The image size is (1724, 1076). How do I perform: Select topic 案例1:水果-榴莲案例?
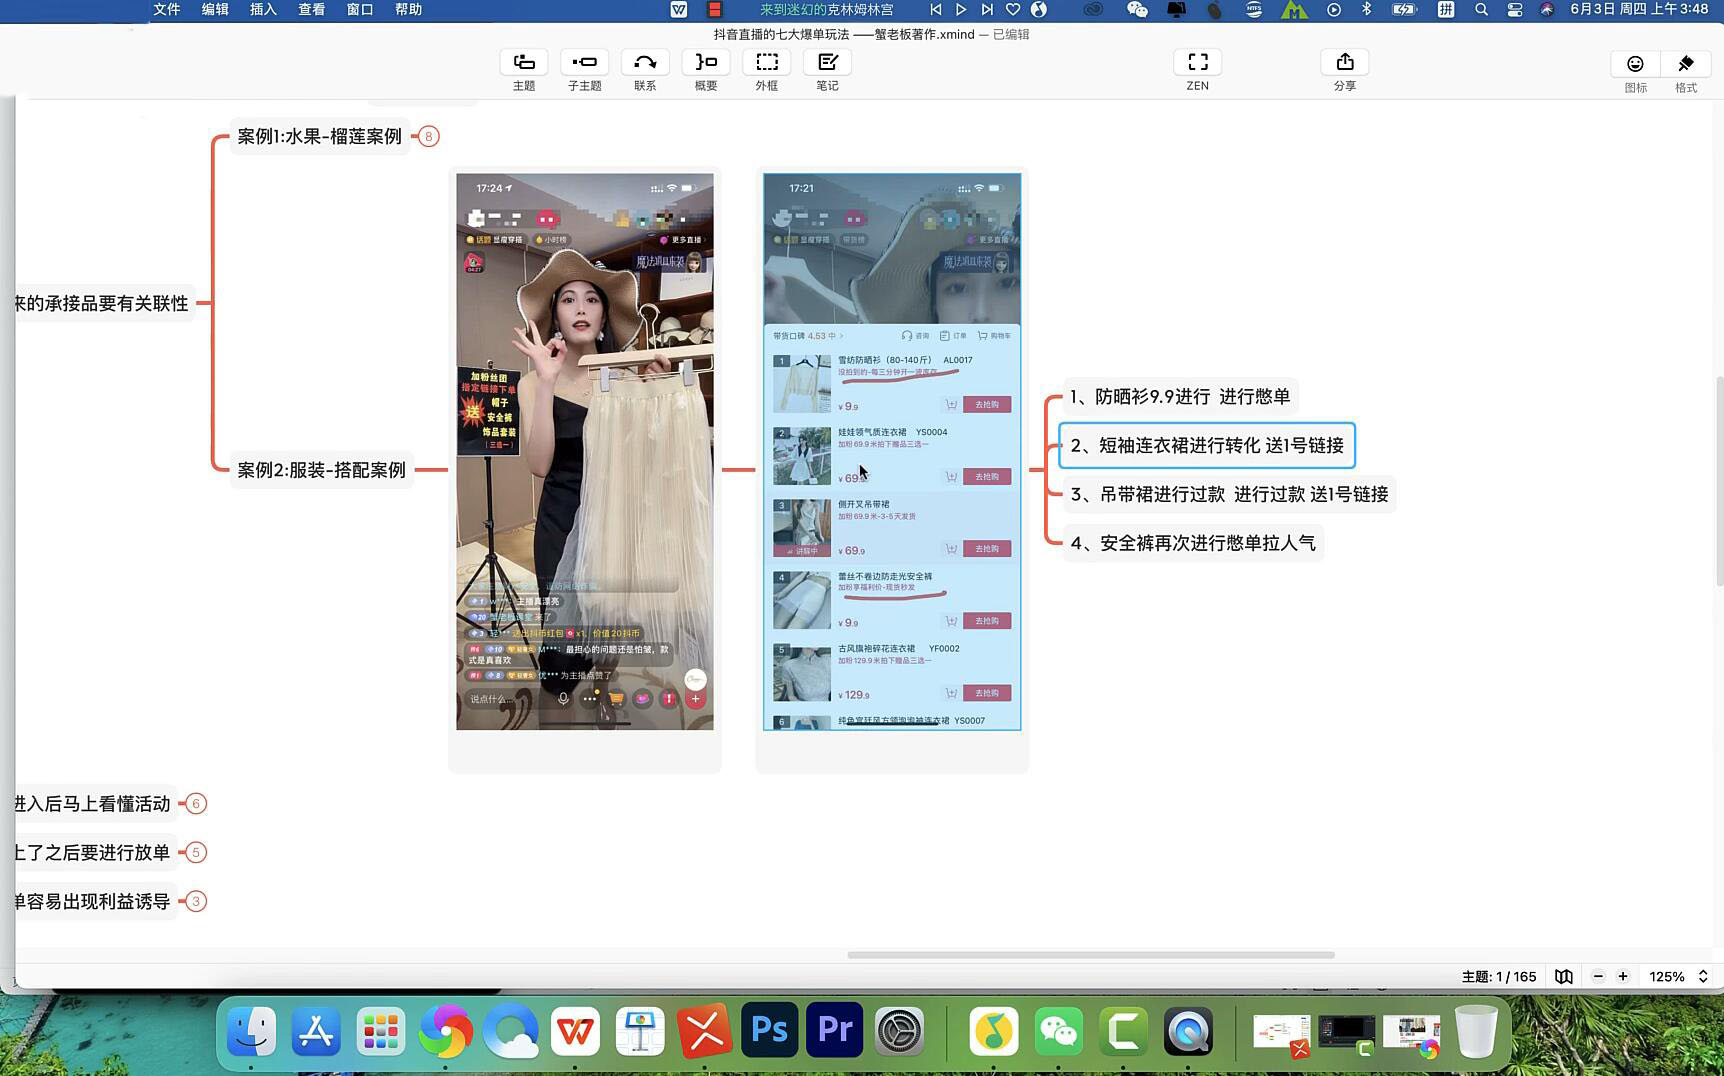pos(320,136)
